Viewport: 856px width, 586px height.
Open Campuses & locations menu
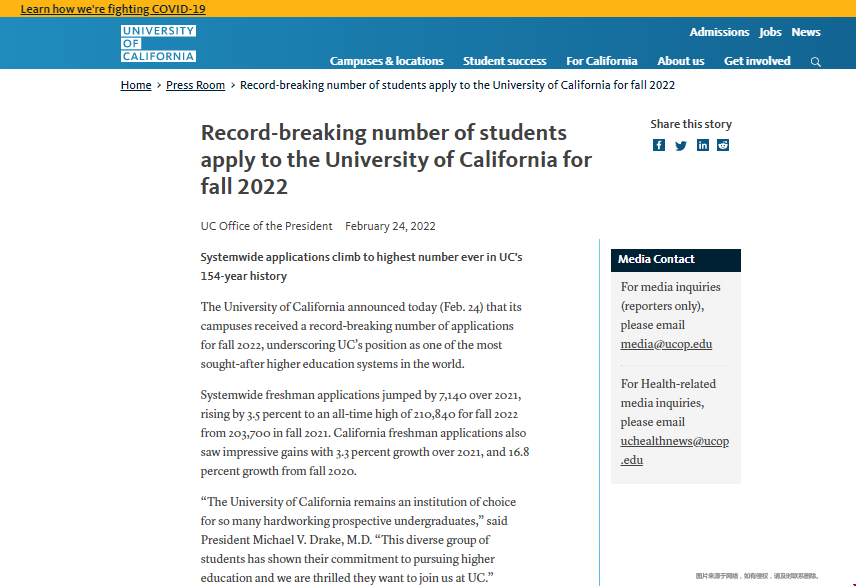(387, 61)
